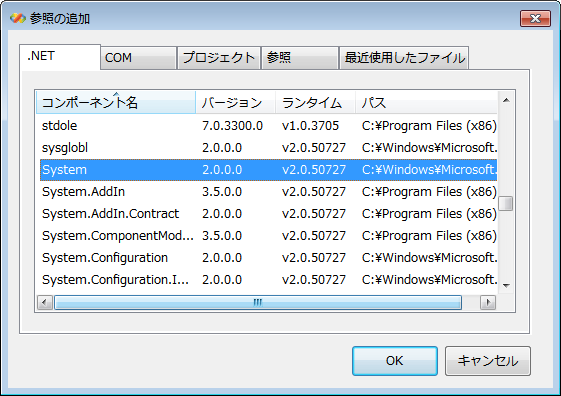Click the horizontal scrollbar thumb
The image size is (561, 396).
(x=258, y=303)
